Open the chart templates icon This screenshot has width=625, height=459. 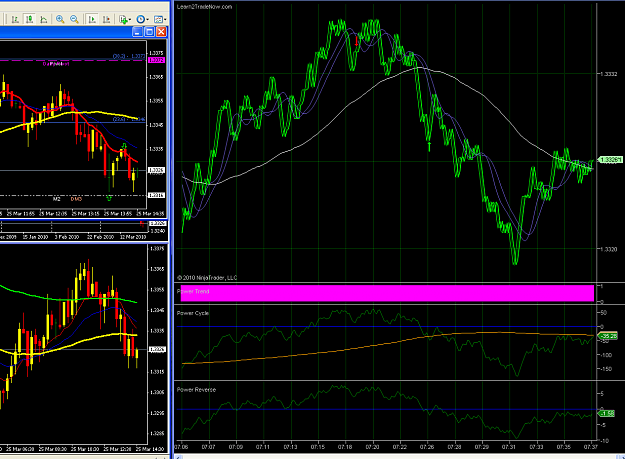[x=158, y=19]
